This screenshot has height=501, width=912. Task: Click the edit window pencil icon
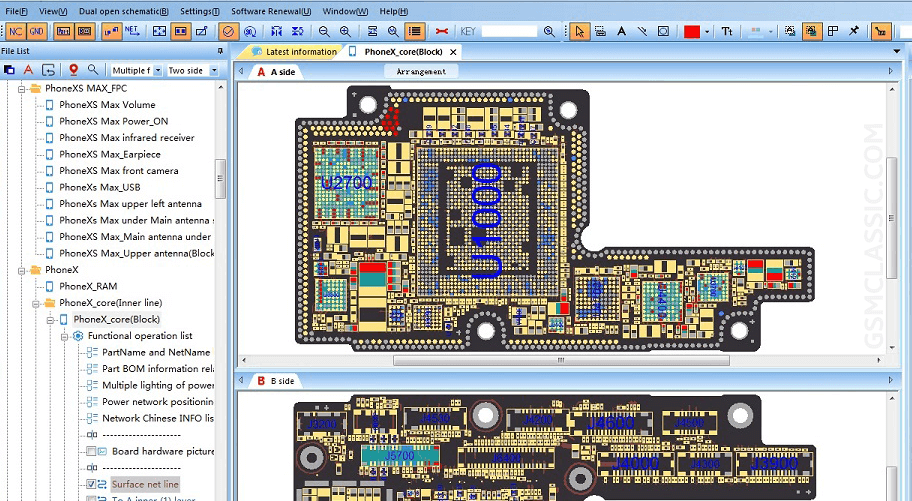(202, 31)
